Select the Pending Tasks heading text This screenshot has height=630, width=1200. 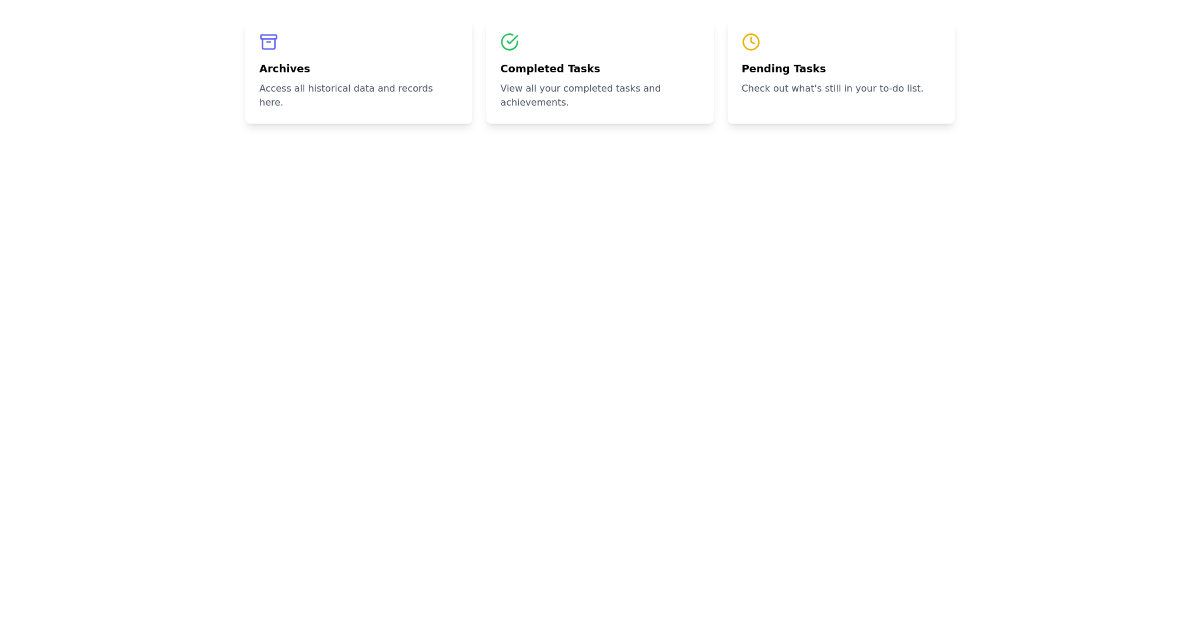coord(783,68)
